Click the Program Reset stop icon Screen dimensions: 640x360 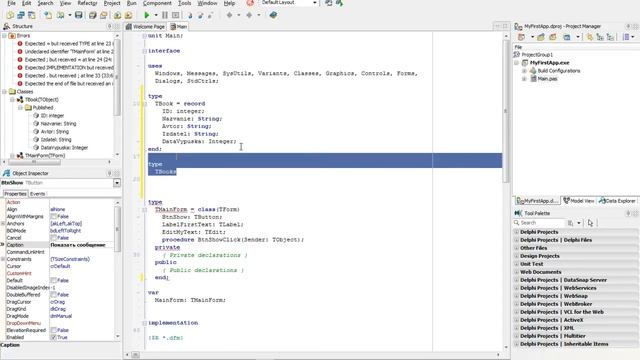(x=176, y=15)
